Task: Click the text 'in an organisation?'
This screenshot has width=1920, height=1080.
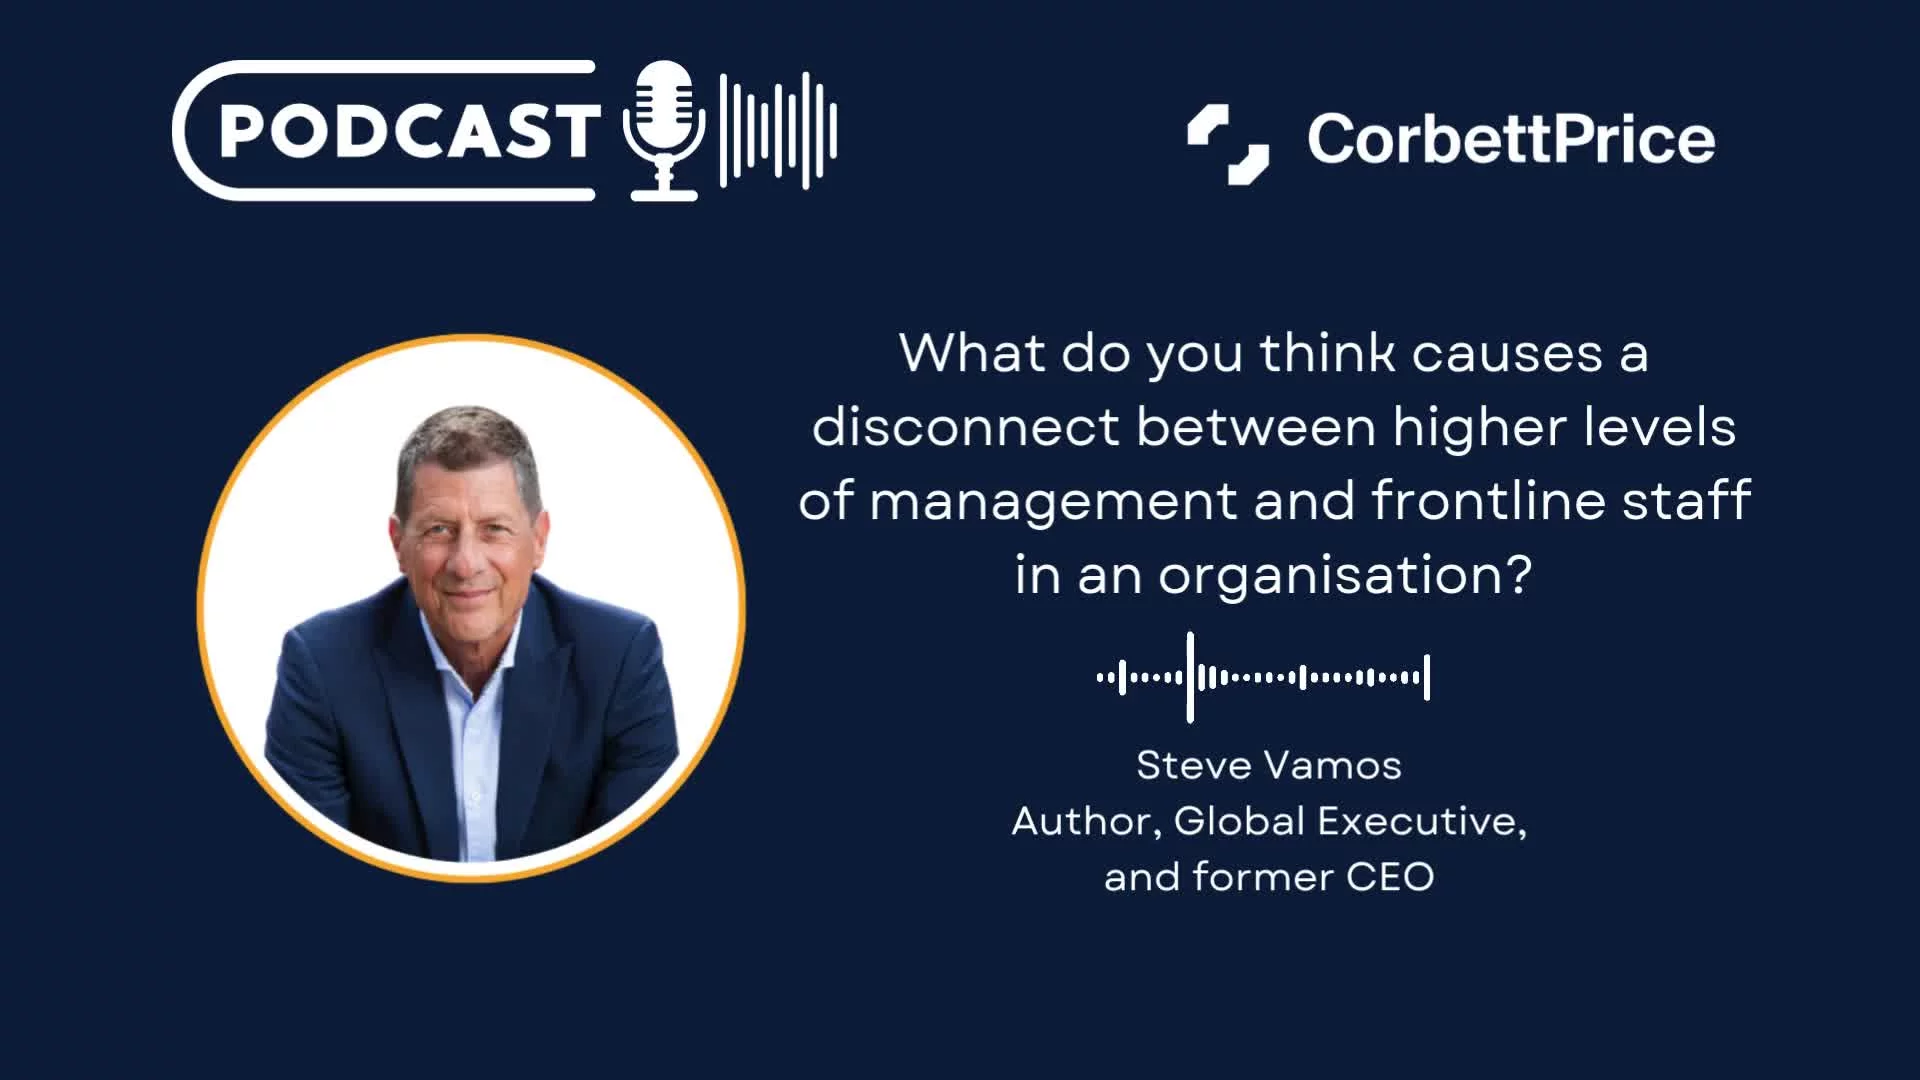Action: 1273,575
